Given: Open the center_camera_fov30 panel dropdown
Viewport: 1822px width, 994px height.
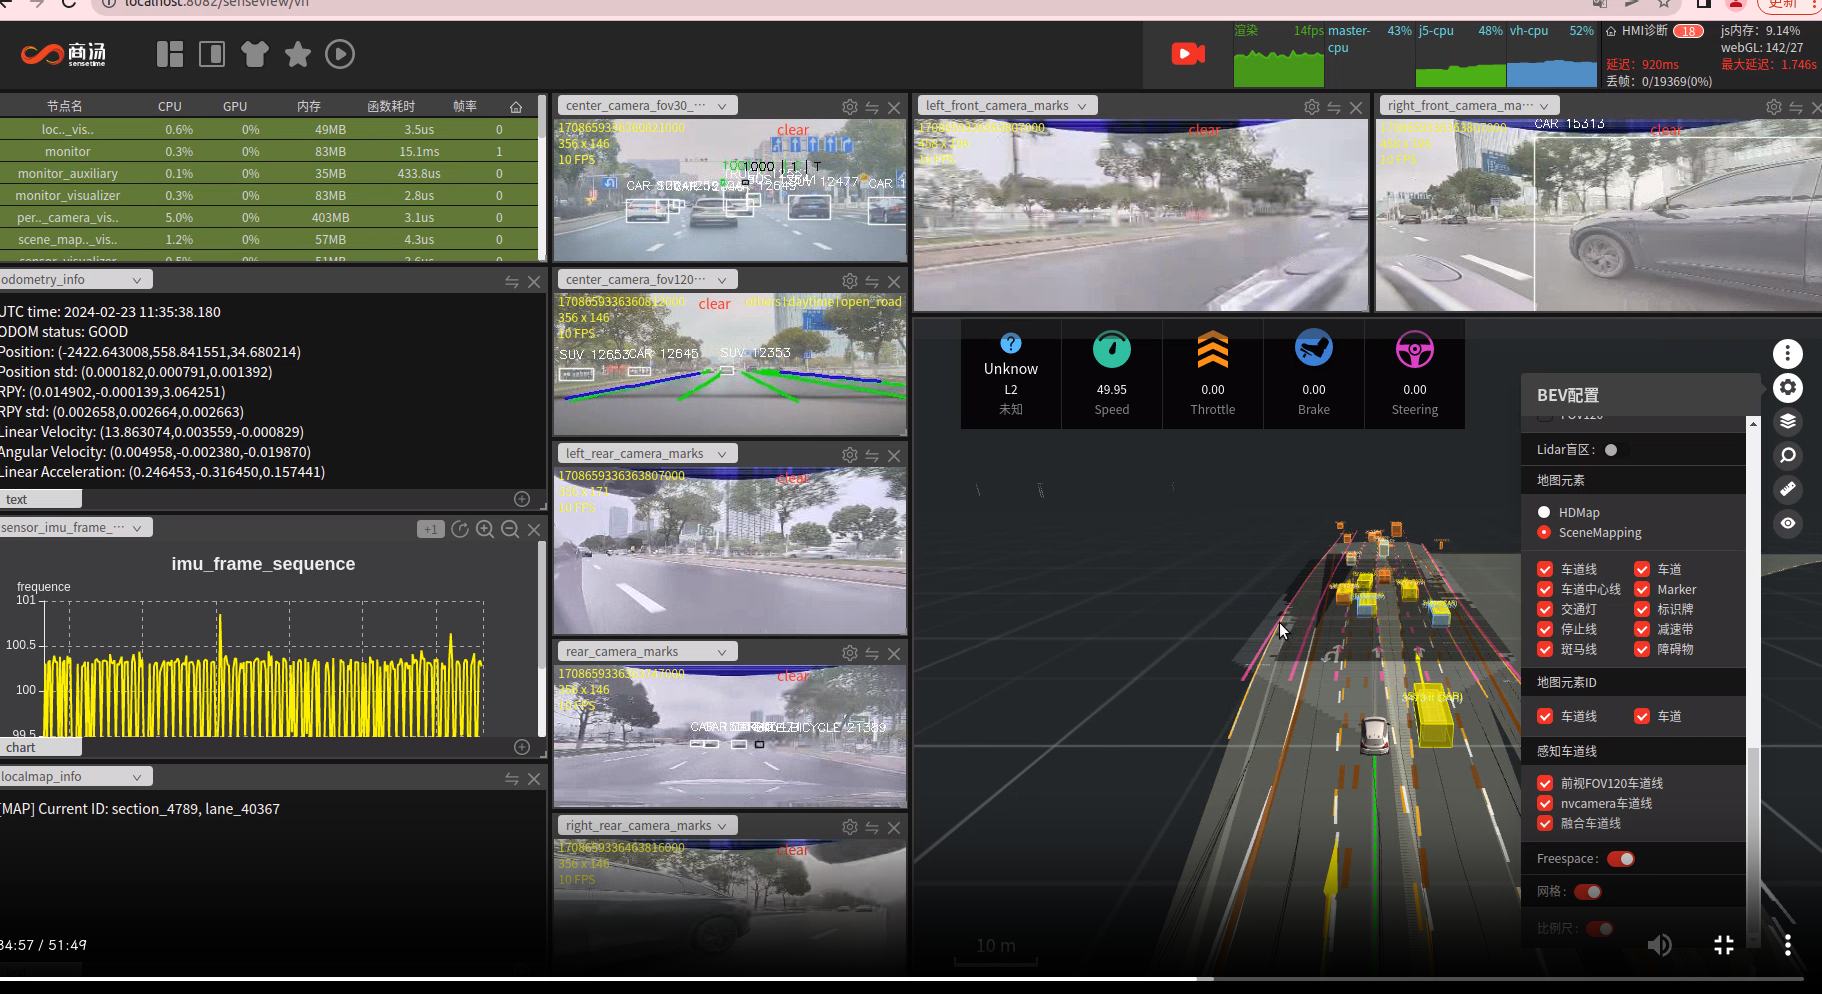Looking at the screenshot, I should pyautogui.click(x=721, y=106).
